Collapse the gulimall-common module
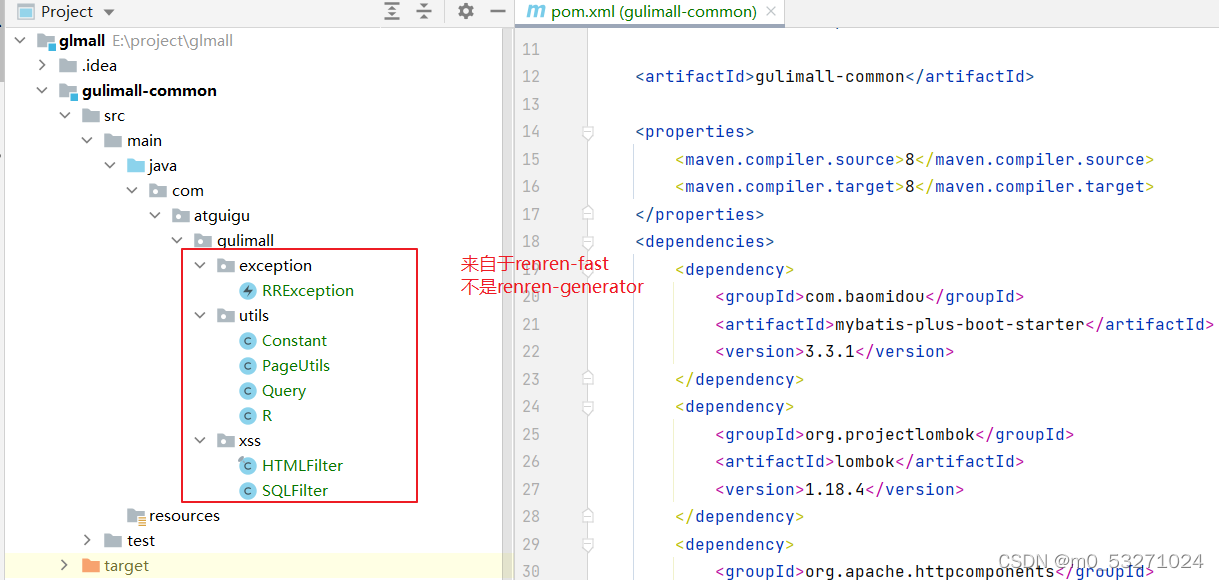 (x=42, y=91)
